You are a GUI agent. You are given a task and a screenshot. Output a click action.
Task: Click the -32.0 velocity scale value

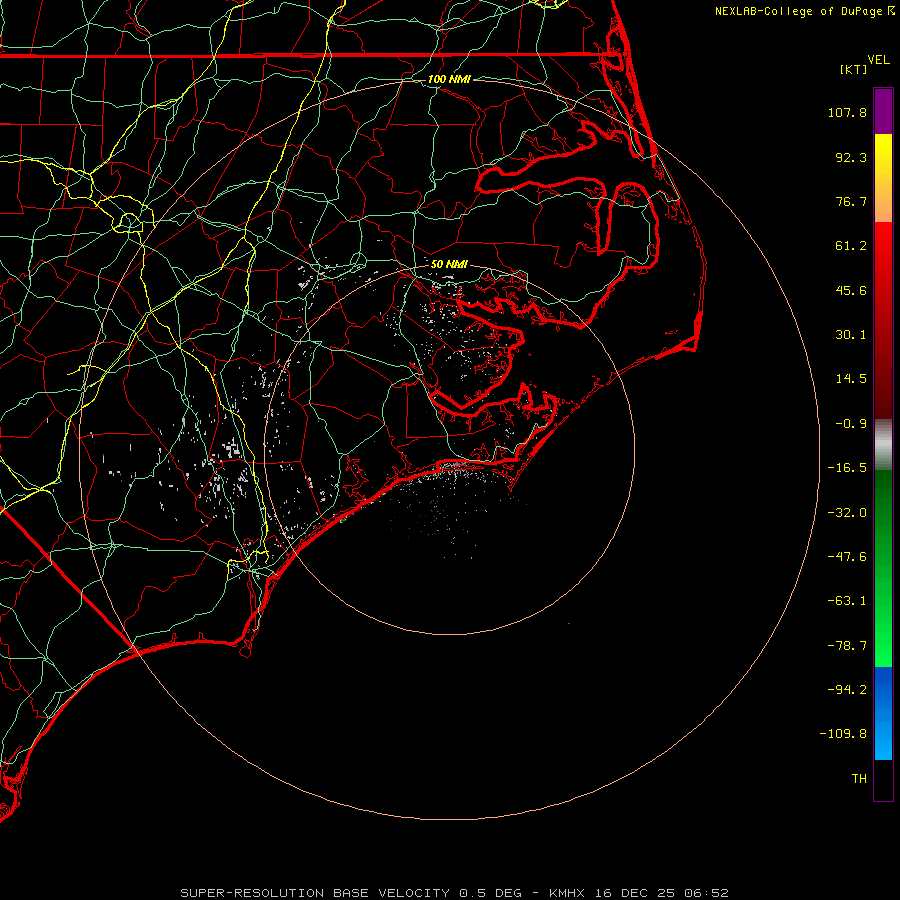(x=847, y=513)
